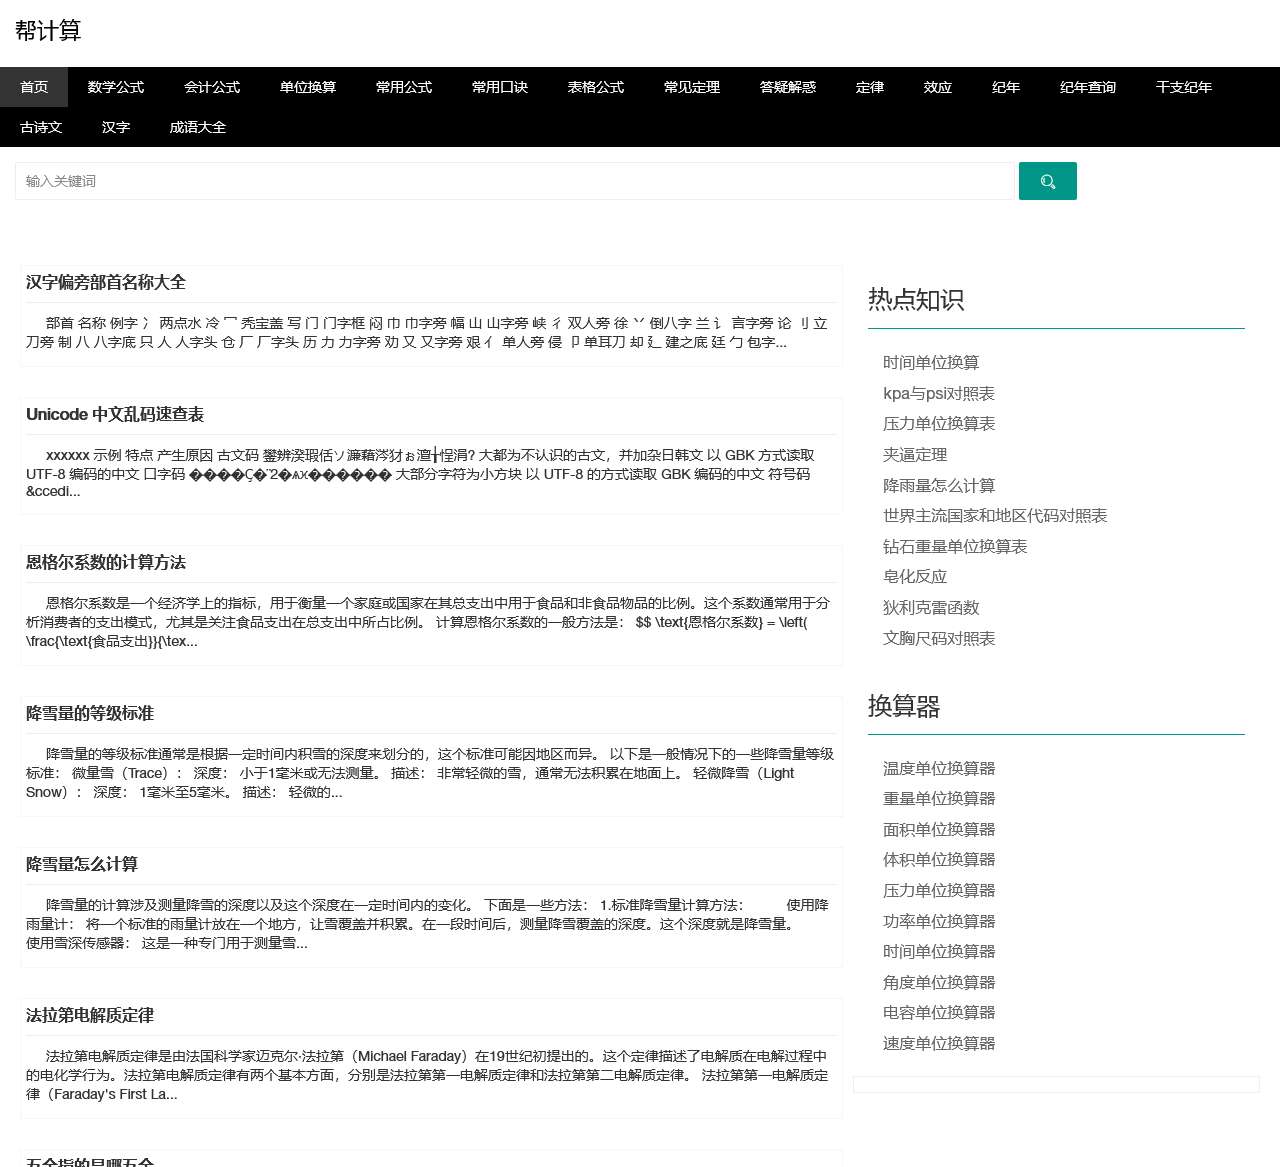Open the 干支纪年 navigation item
This screenshot has height=1167, width=1280.
click(1183, 87)
